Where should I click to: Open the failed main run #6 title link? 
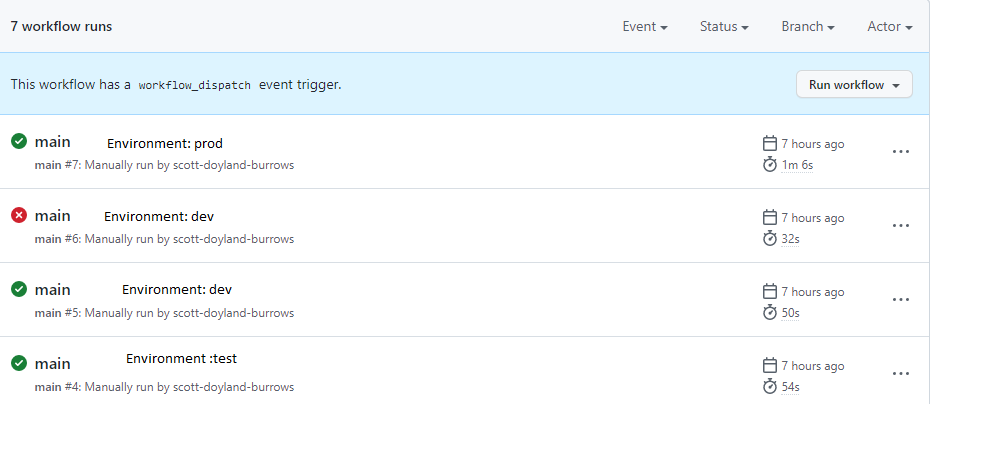(x=52, y=216)
